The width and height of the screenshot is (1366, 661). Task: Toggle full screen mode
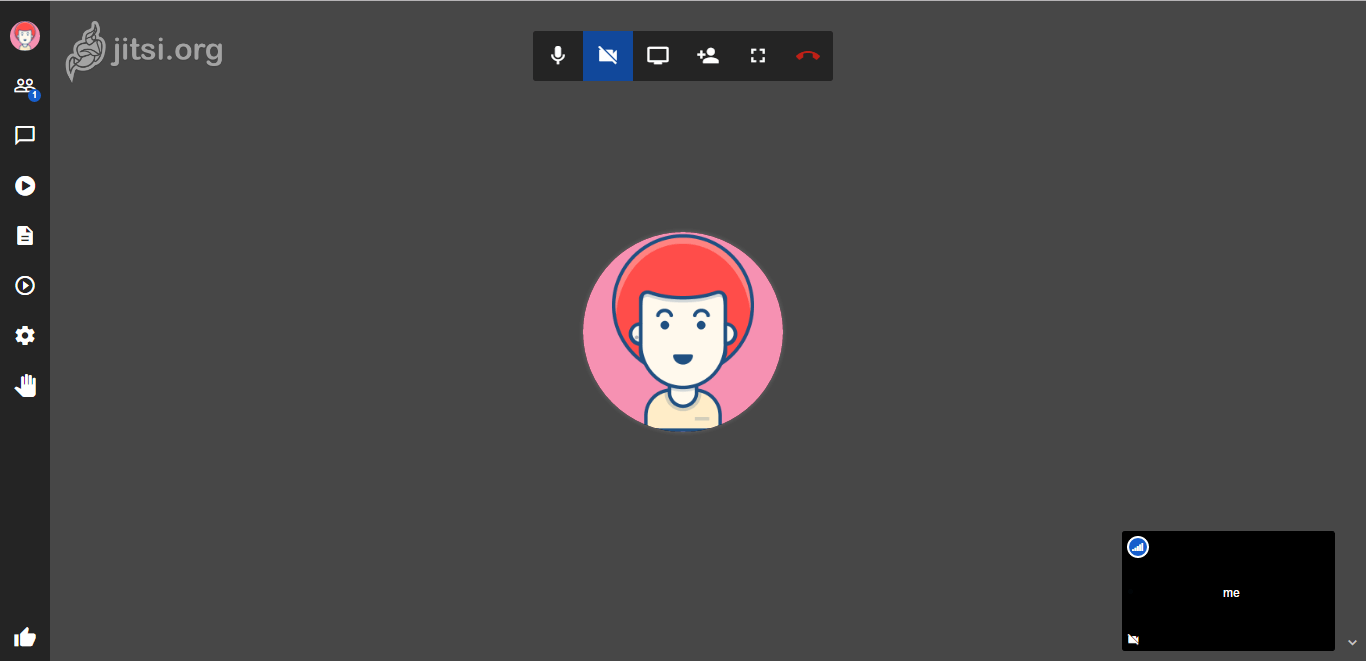click(758, 56)
